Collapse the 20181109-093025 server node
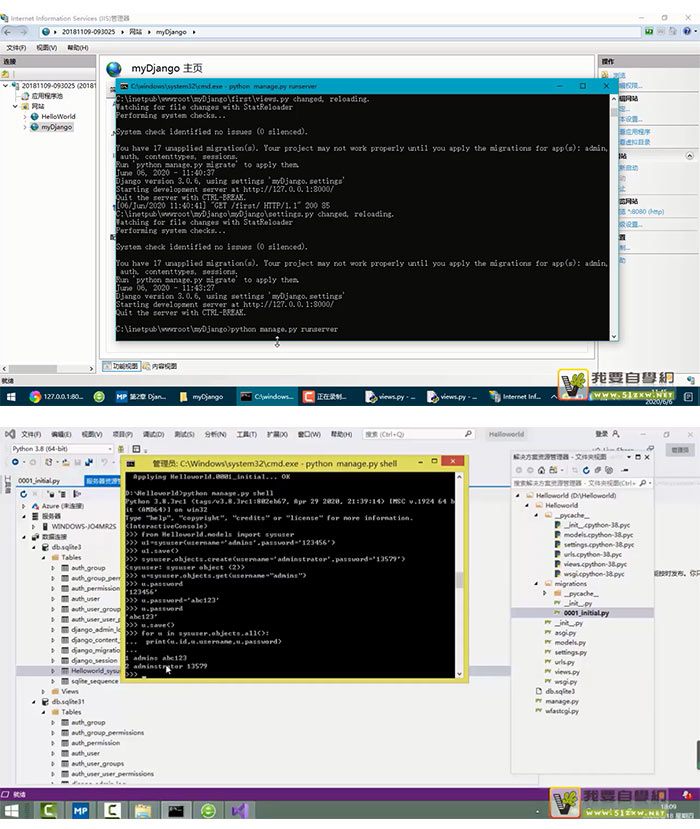The width and height of the screenshot is (700, 829). pyautogui.click(x=6, y=86)
